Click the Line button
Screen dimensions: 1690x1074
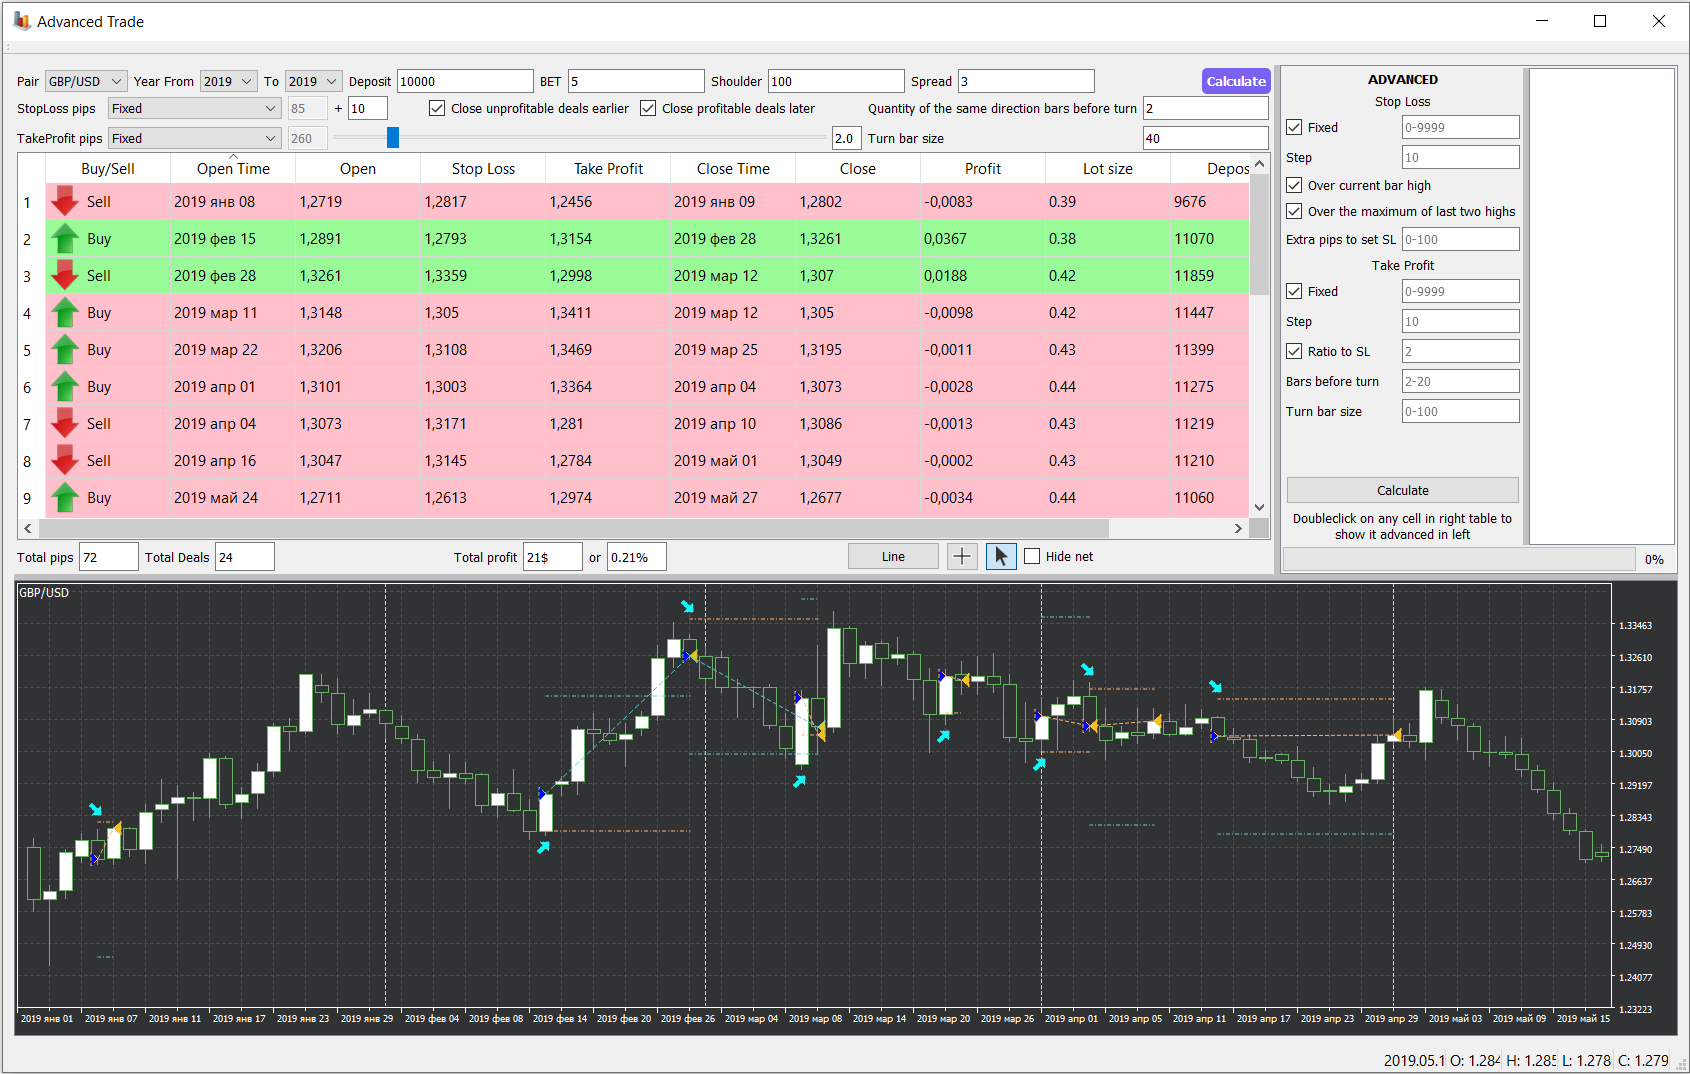click(893, 557)
